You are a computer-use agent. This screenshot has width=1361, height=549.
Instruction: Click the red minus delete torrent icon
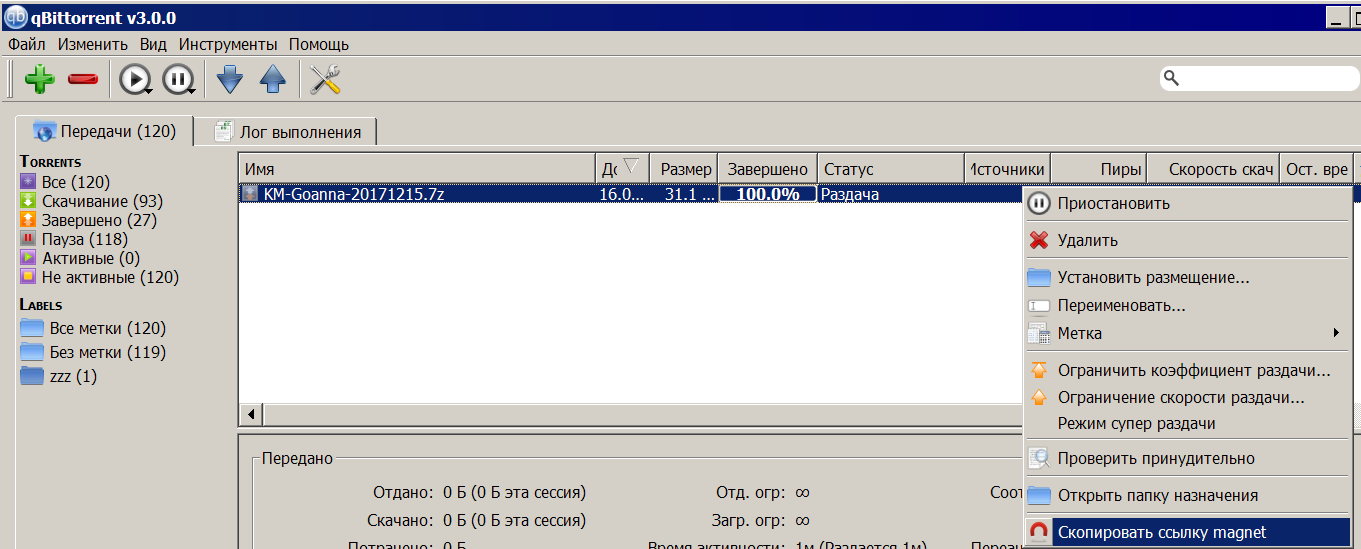(x=83, y=79)
